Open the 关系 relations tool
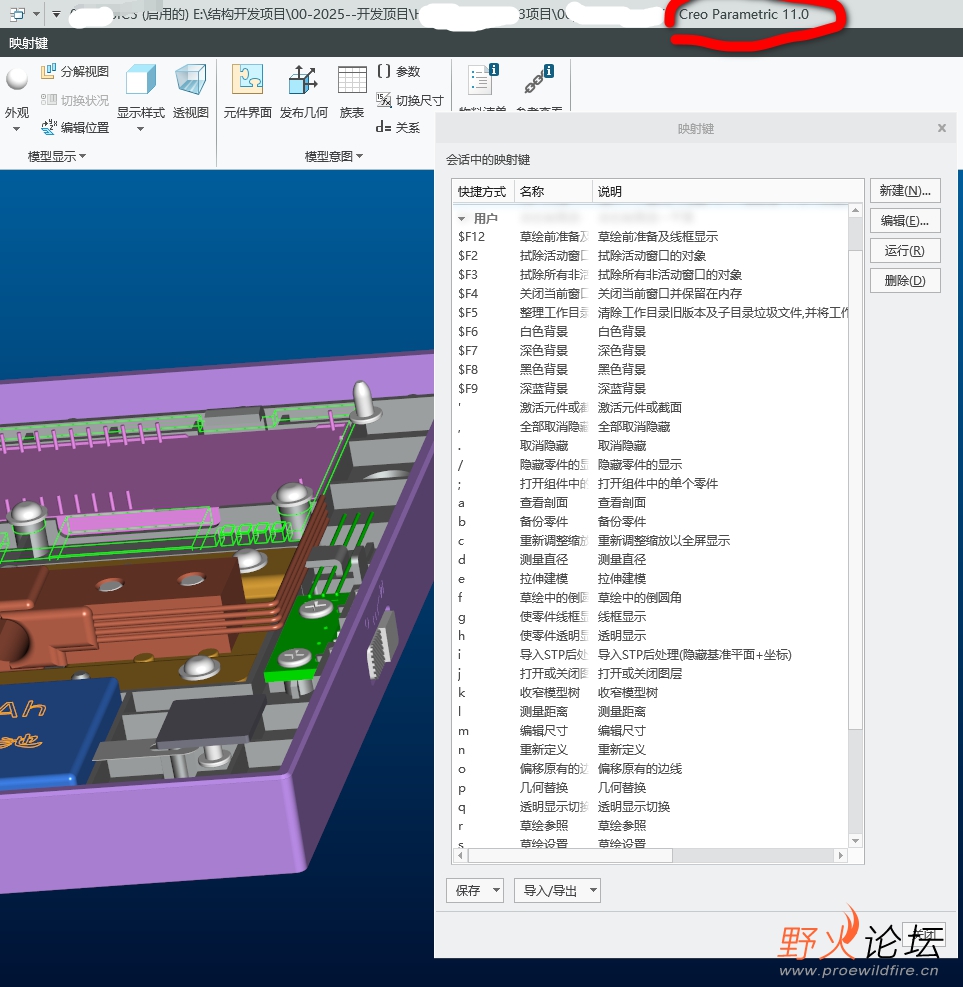Screen dimensions: 963x987 [x=398, y=128]
